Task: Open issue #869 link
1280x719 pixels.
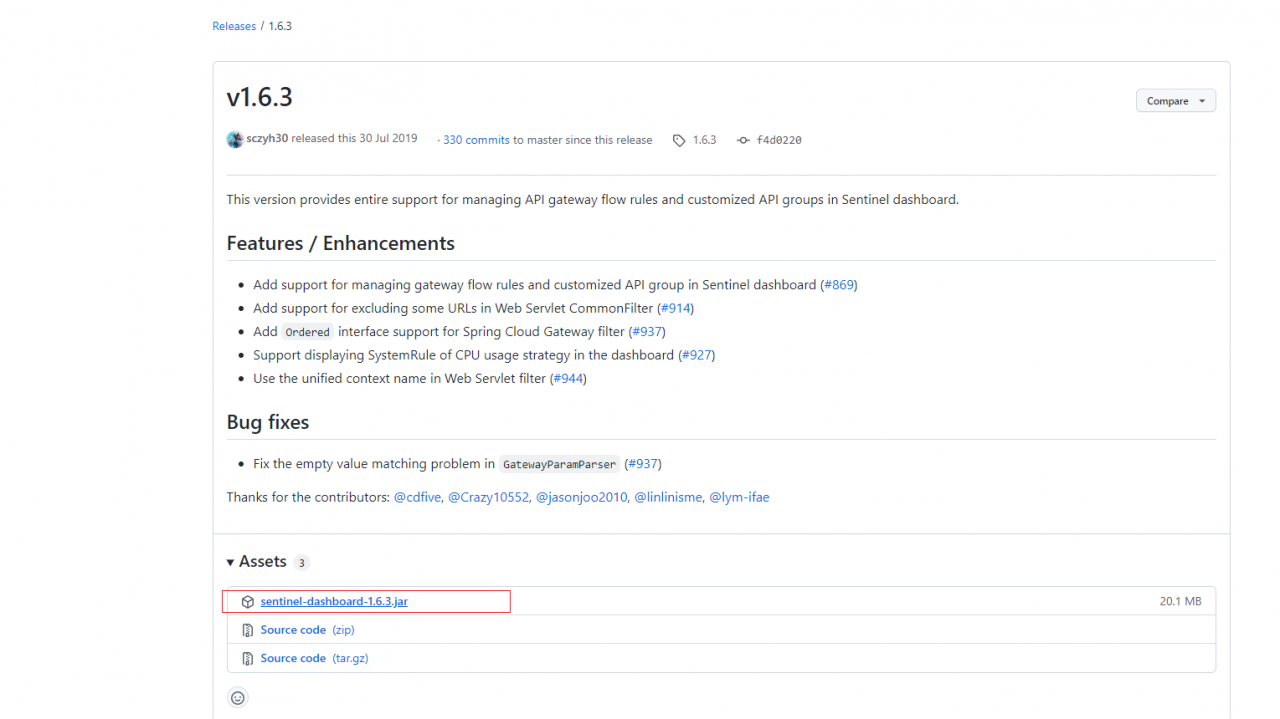Action: coord(839,285)
